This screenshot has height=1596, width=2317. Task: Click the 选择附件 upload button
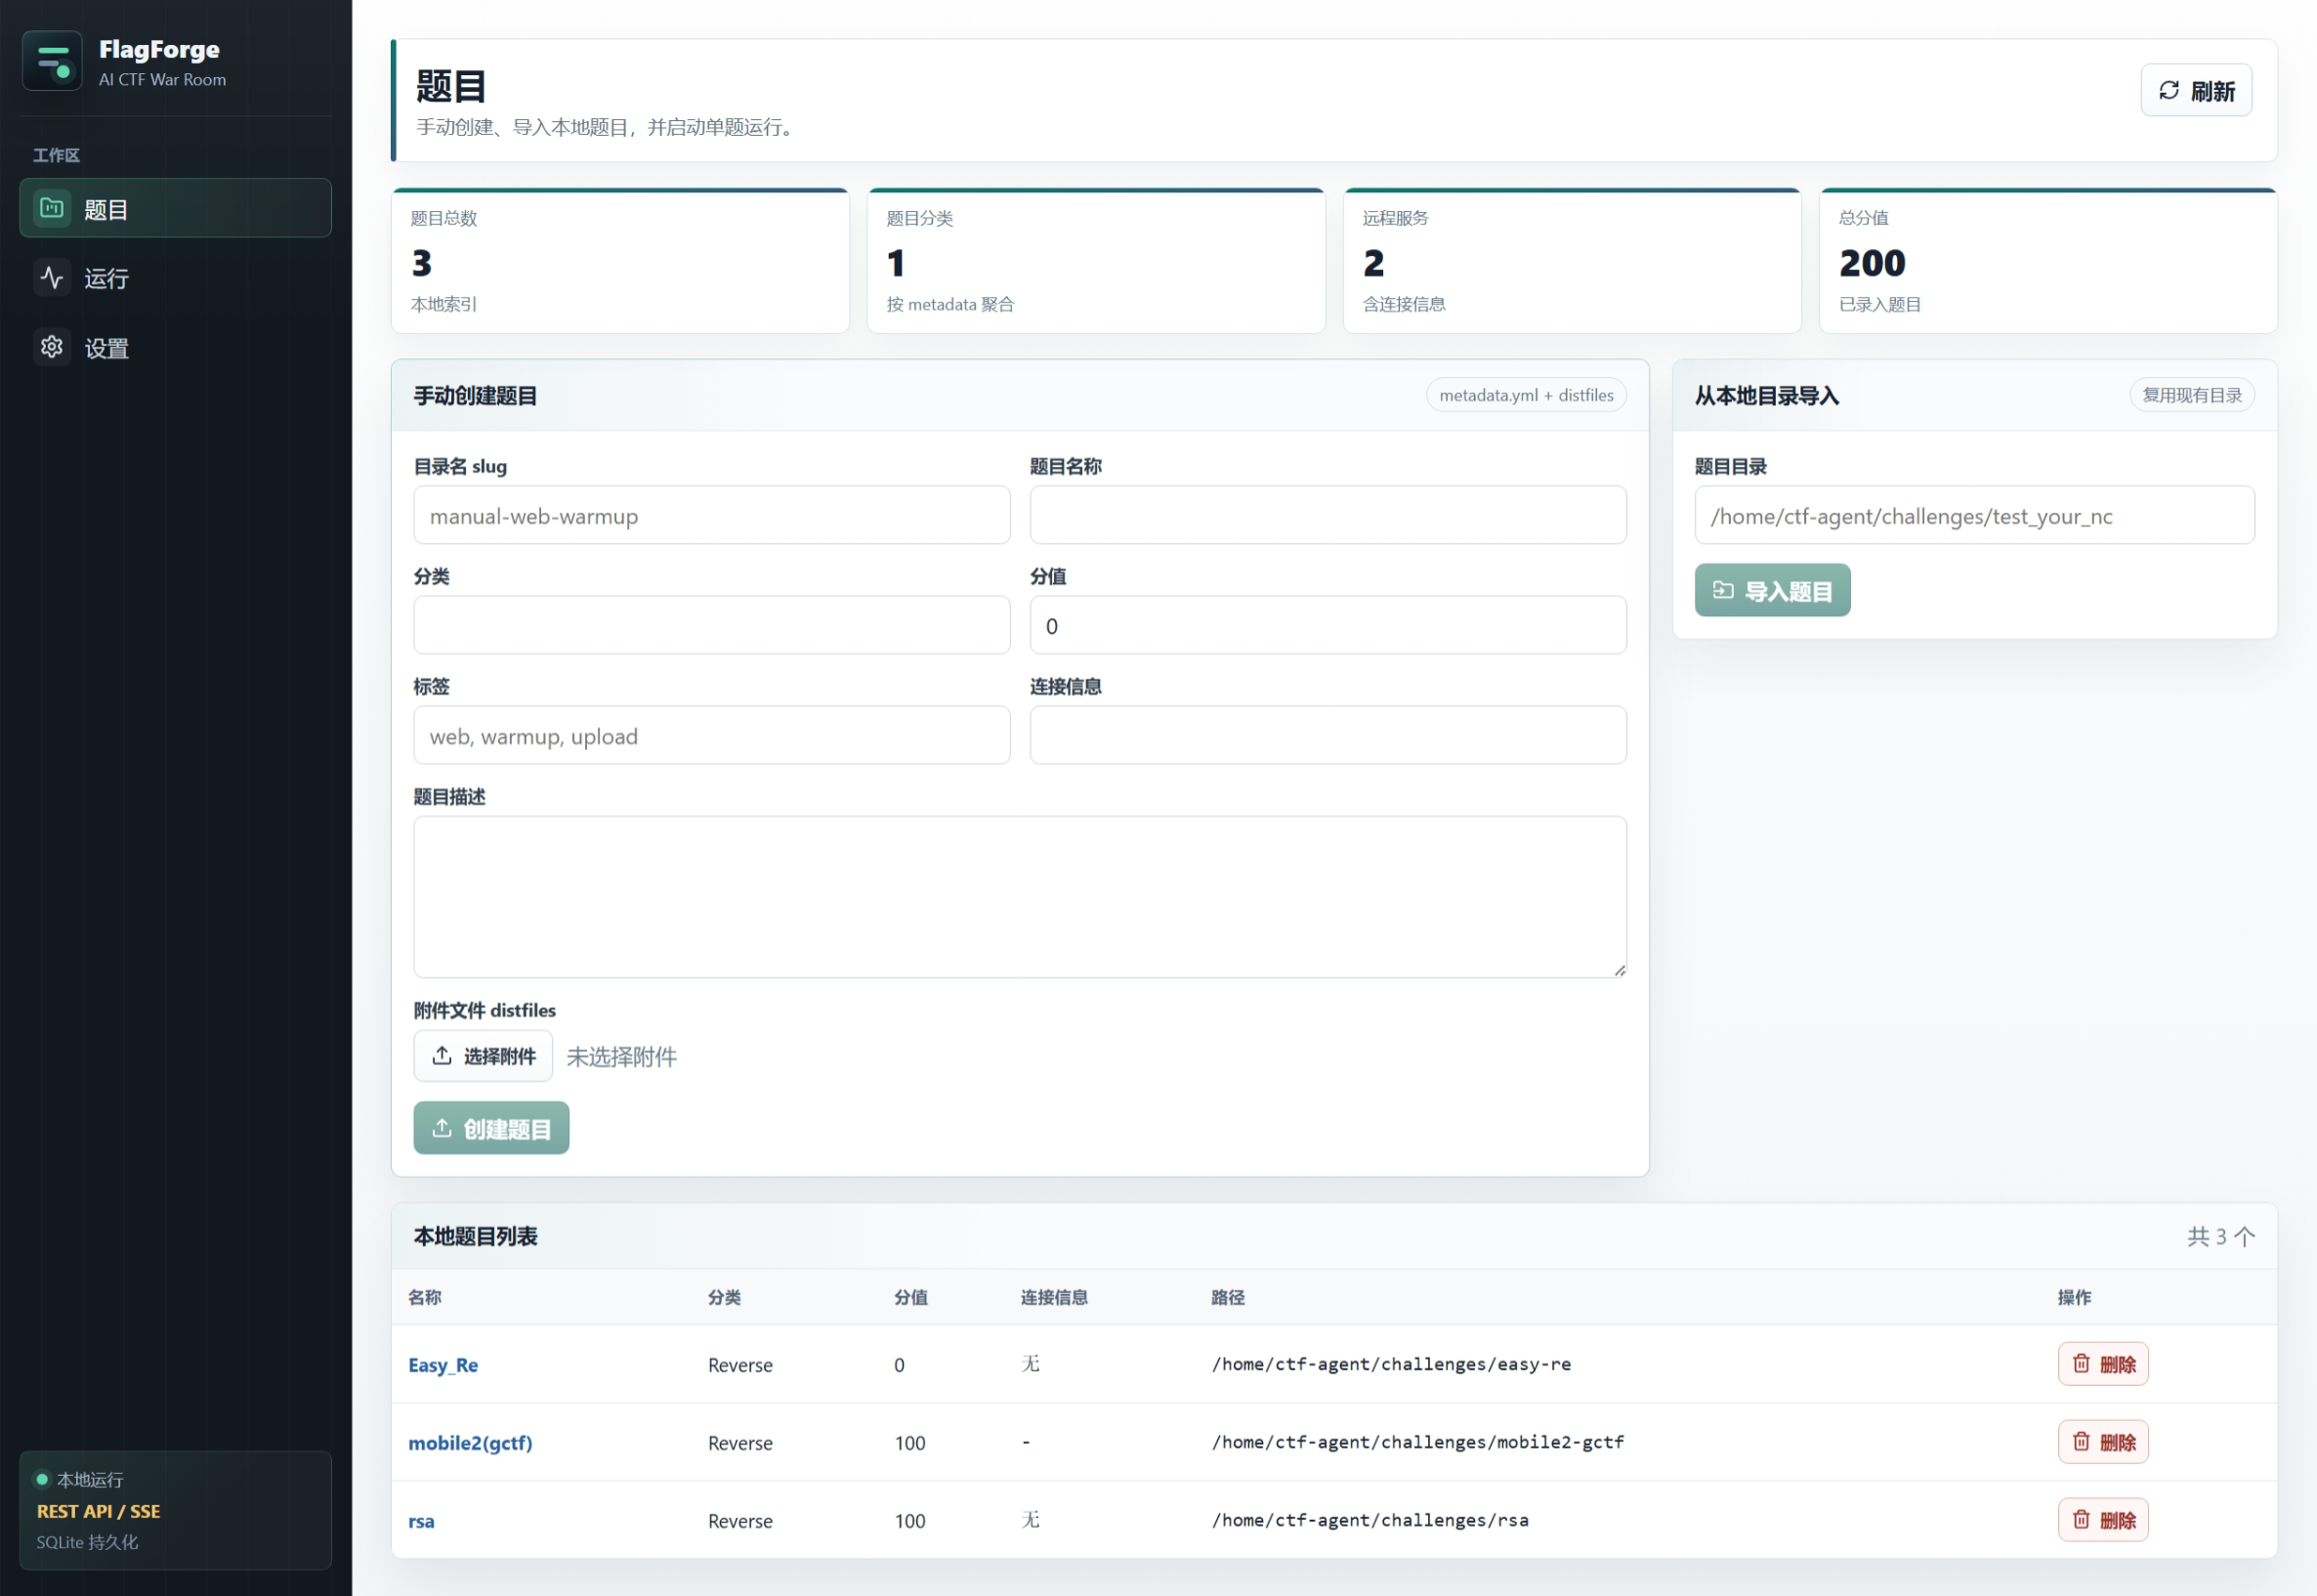pyautogui.click(x=483, y=1056)
